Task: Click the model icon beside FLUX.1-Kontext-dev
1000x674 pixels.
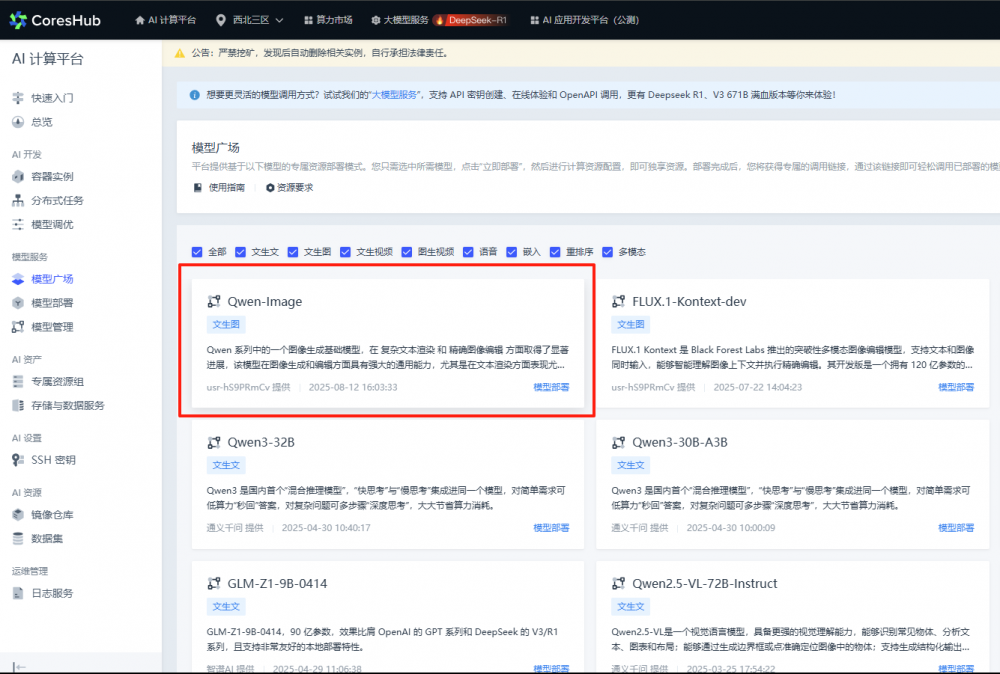Action: click(x=618, y=302)
